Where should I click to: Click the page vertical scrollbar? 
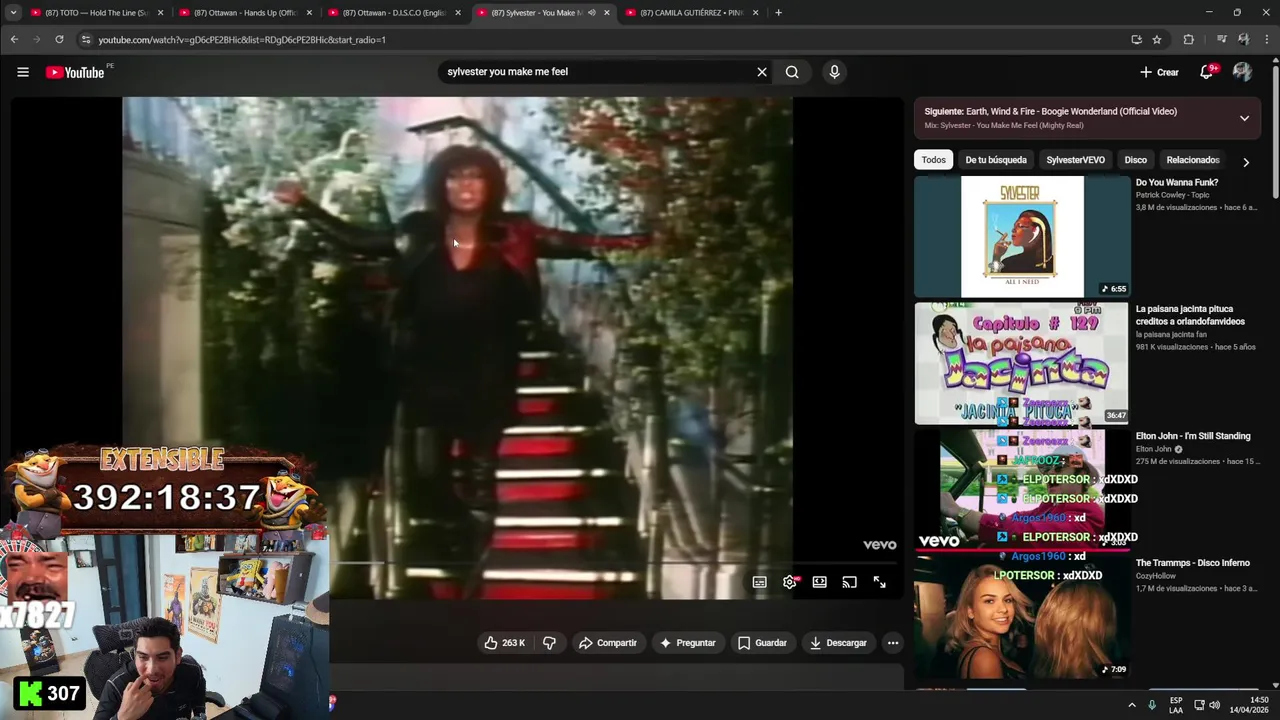tap(1275, 130)
